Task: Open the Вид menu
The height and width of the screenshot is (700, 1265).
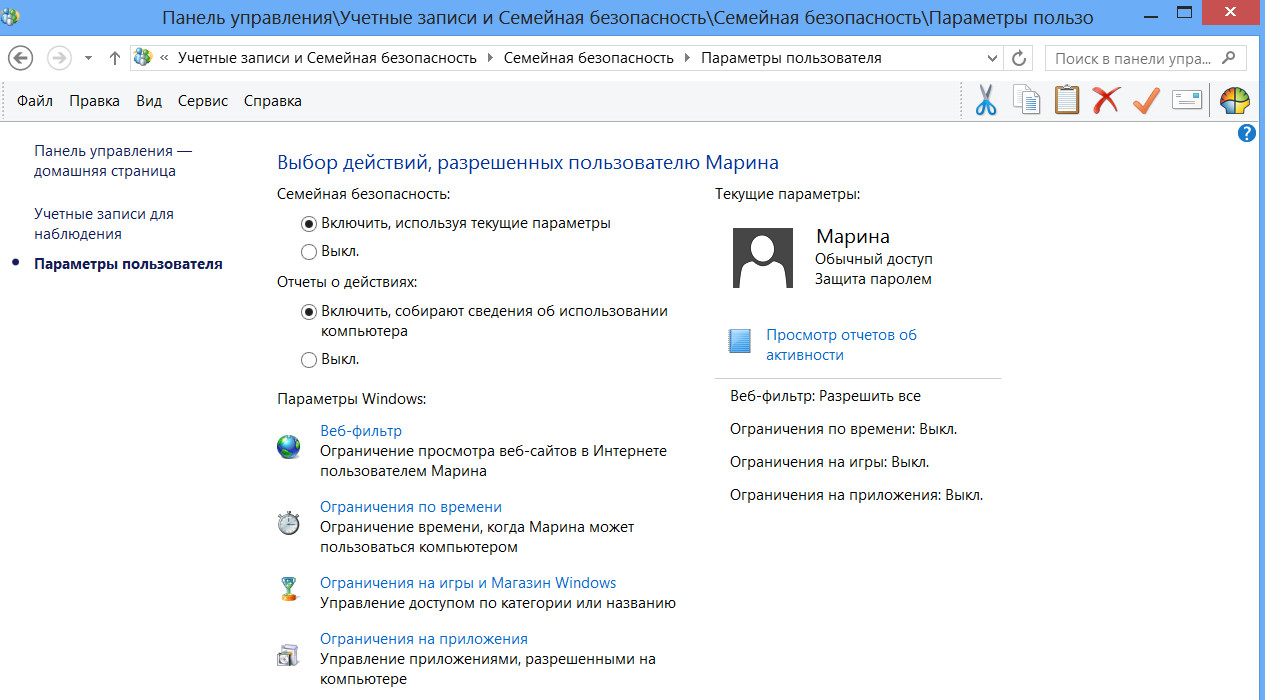Action: (149, 101)
